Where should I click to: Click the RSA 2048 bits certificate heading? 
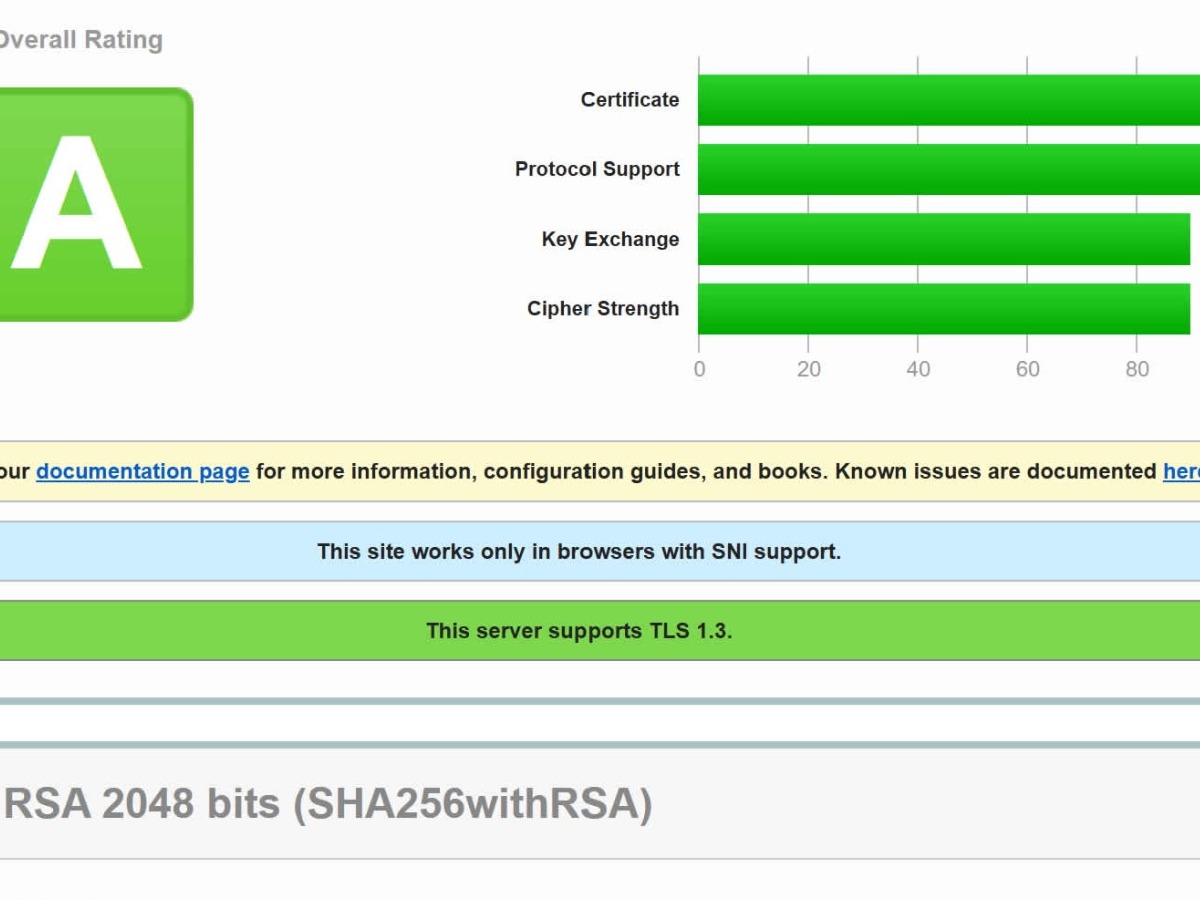[328, 803]
